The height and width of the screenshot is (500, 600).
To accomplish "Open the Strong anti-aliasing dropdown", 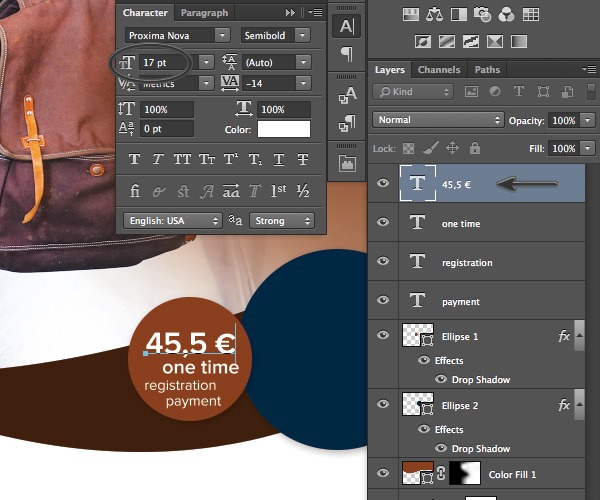I will point(282,221).
